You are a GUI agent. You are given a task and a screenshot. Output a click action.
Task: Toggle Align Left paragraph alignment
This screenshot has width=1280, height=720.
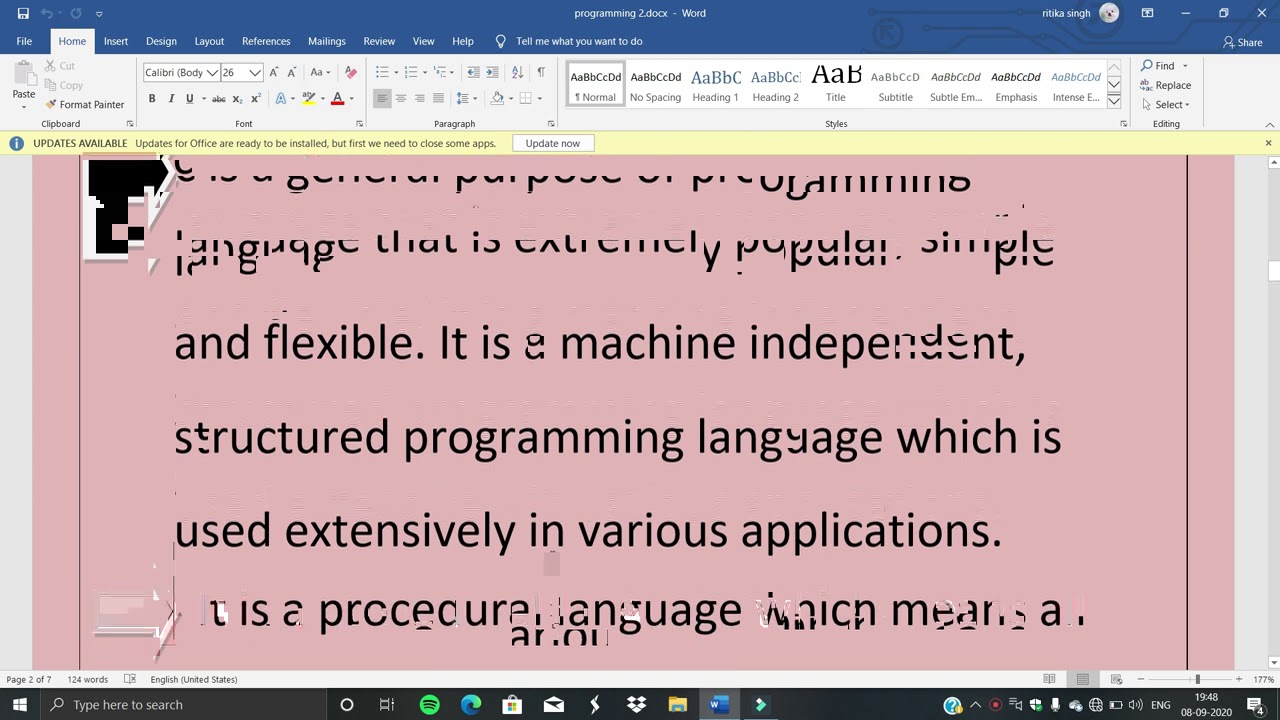[x=382, y=98]
